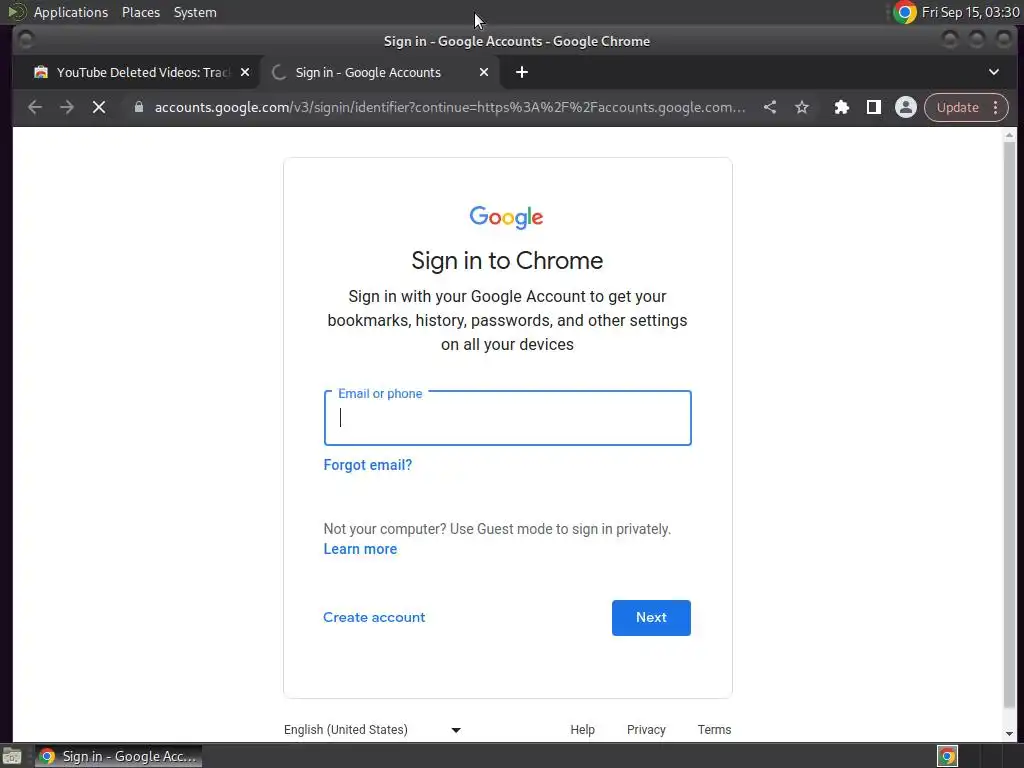Screen dimensions: 1024x768
Task: Open a new tab with plus icon
Action: (521, 72)
